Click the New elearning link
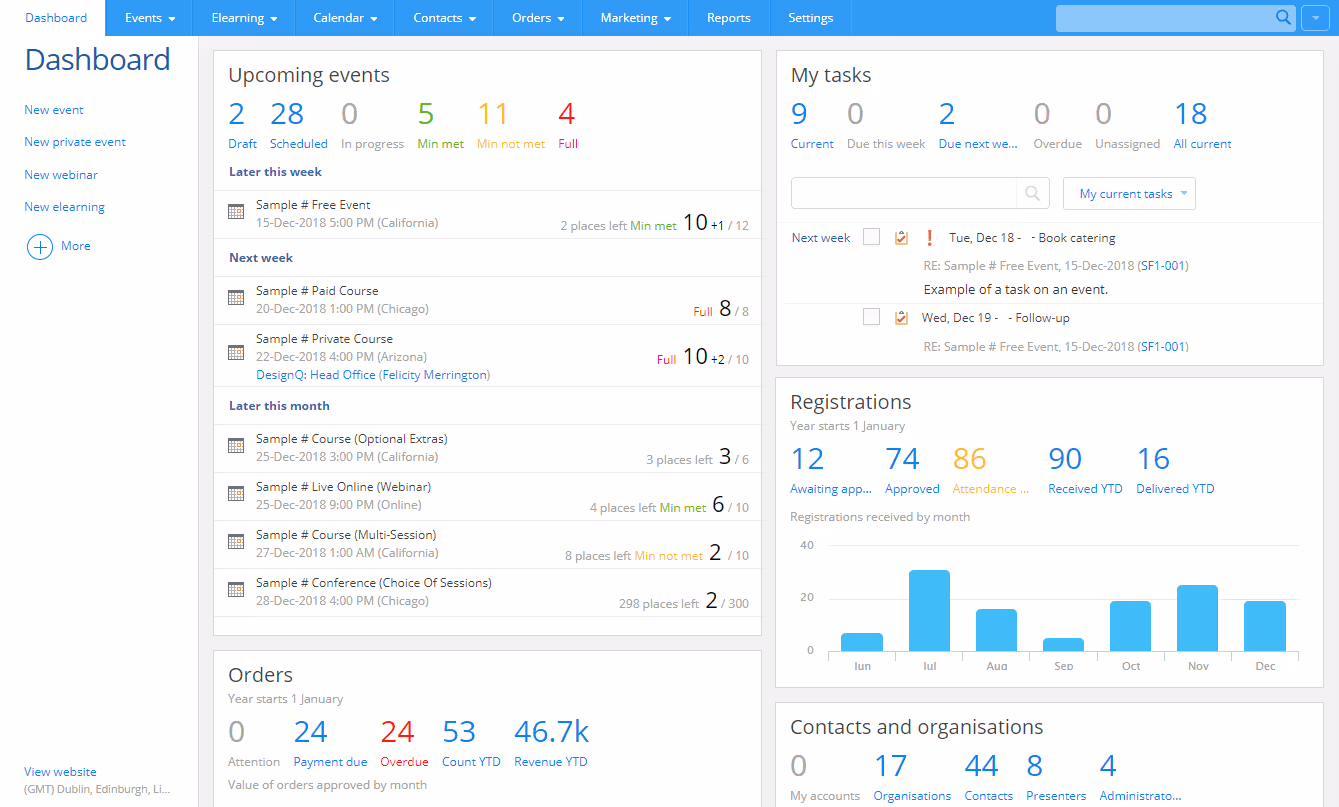Screen dimensions: 1339x807 tap(64, 207)
